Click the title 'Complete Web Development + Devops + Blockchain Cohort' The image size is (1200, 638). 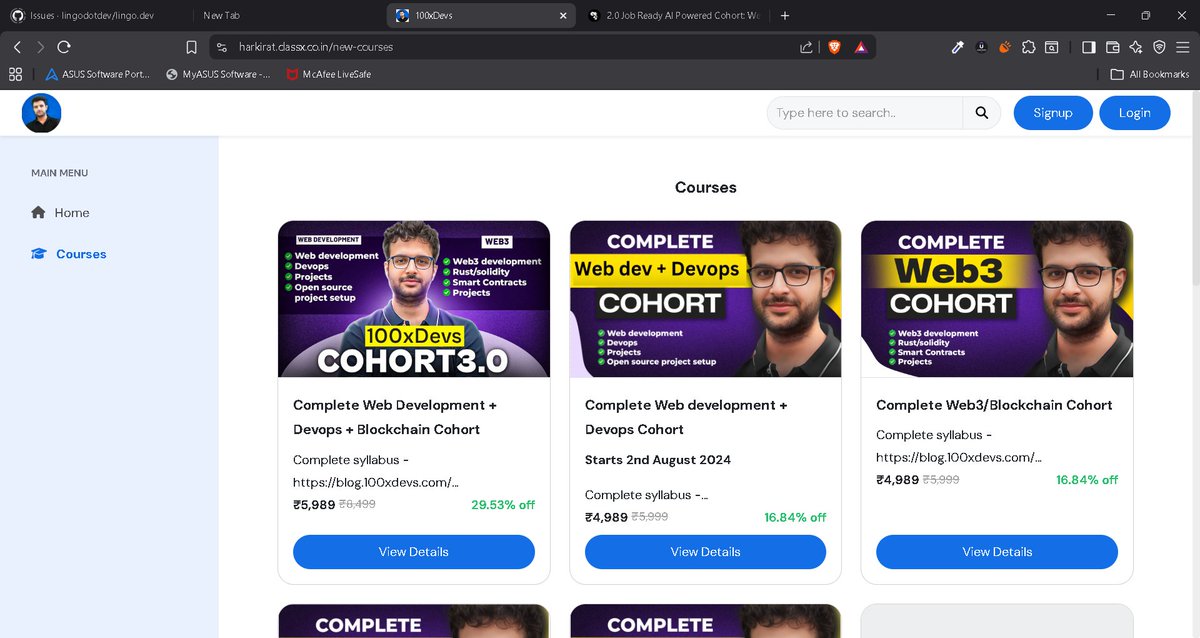395,417
